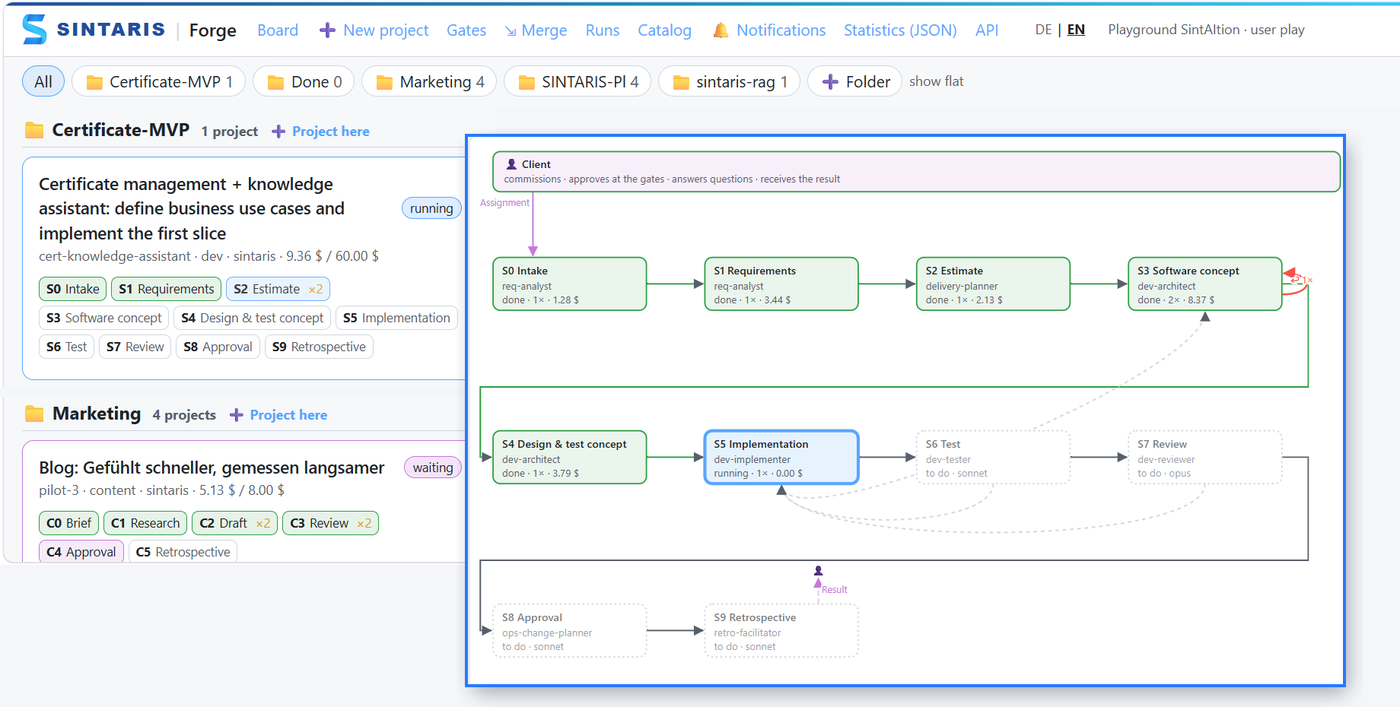
Task: Click Project here in Marketing section
Action: 279,415
